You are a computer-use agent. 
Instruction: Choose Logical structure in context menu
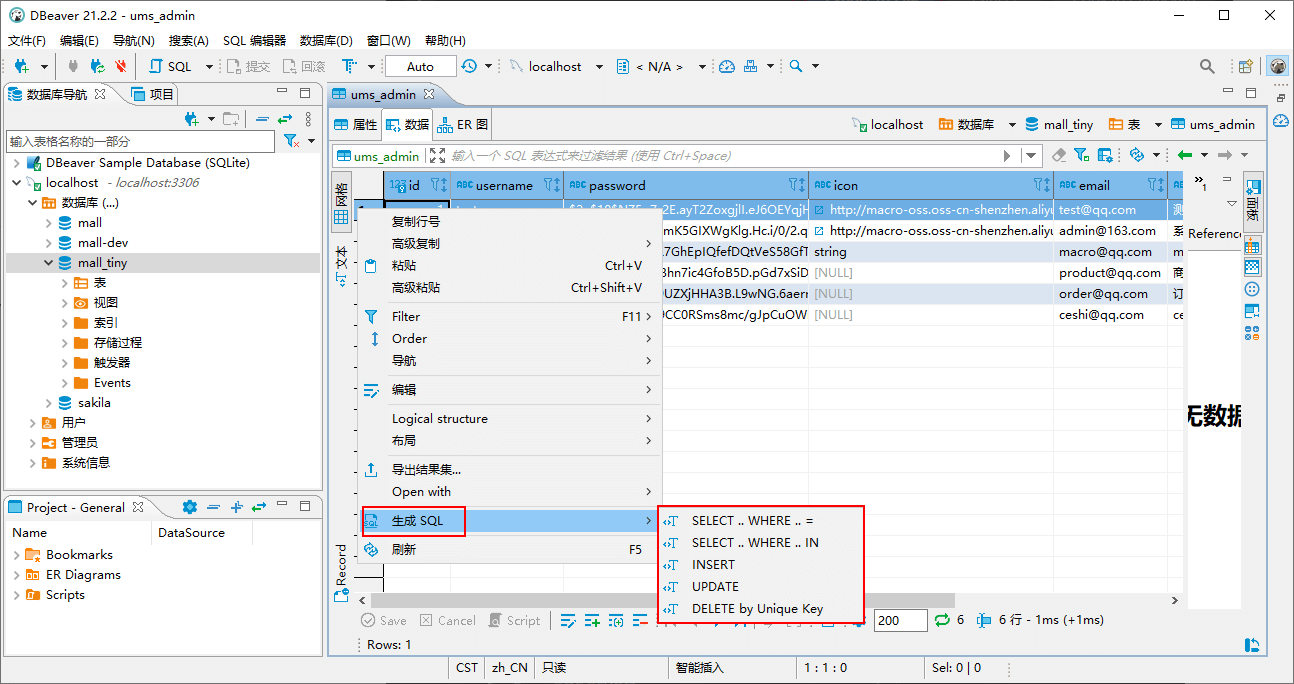click(x=510, y=418)
